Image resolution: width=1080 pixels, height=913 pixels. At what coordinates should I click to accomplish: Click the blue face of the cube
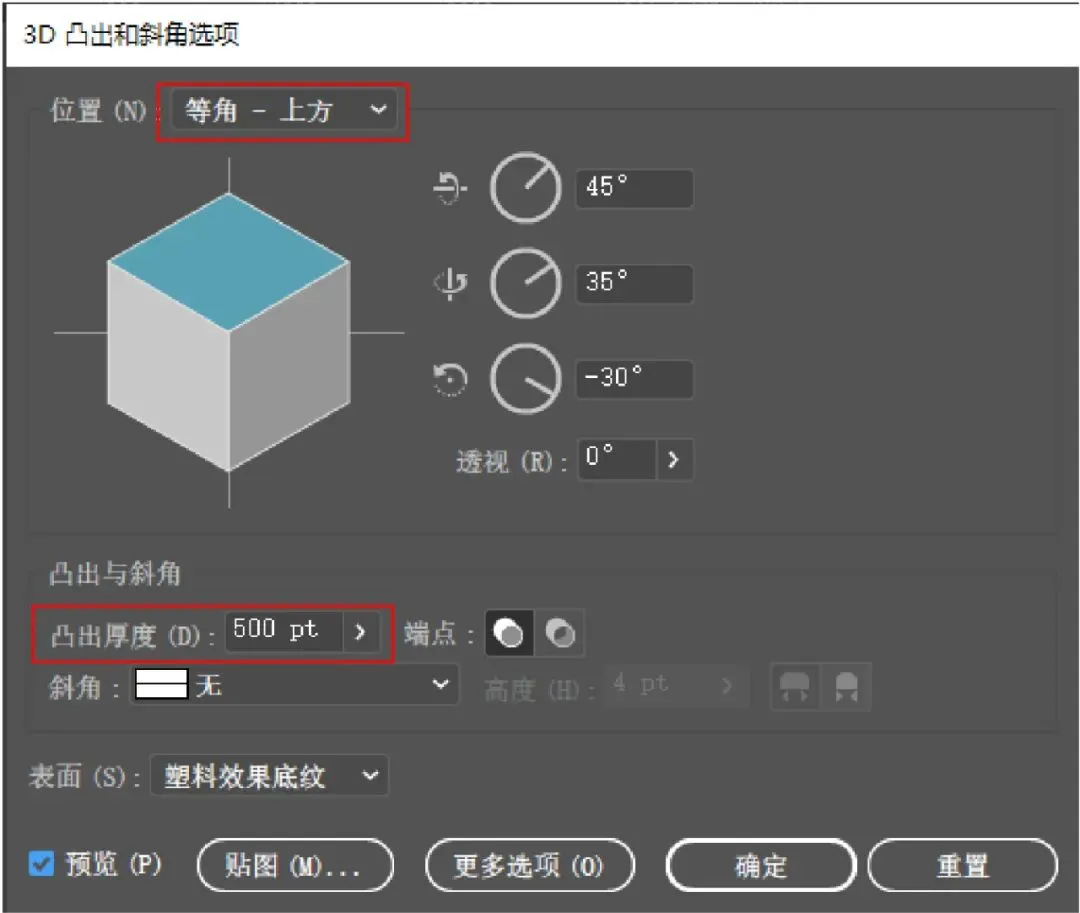[229, 261]
